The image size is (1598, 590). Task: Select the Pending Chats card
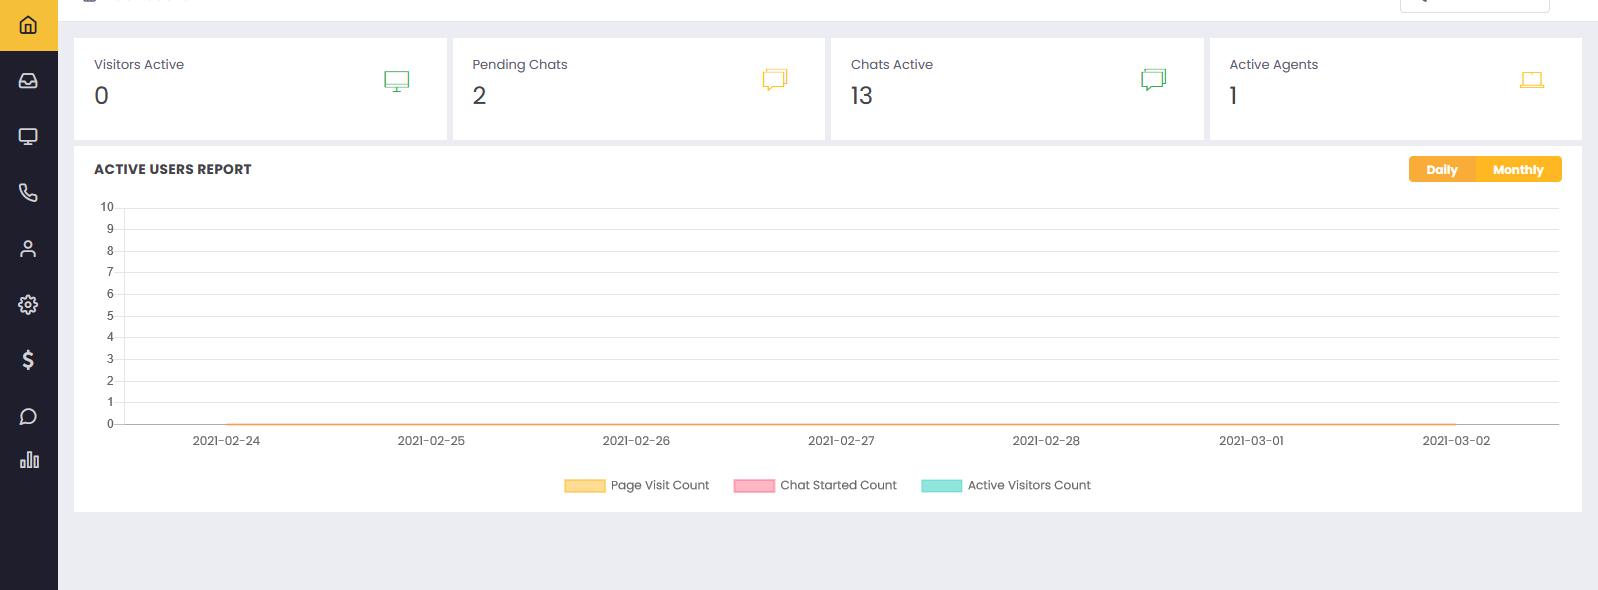(x=639, y=89)
